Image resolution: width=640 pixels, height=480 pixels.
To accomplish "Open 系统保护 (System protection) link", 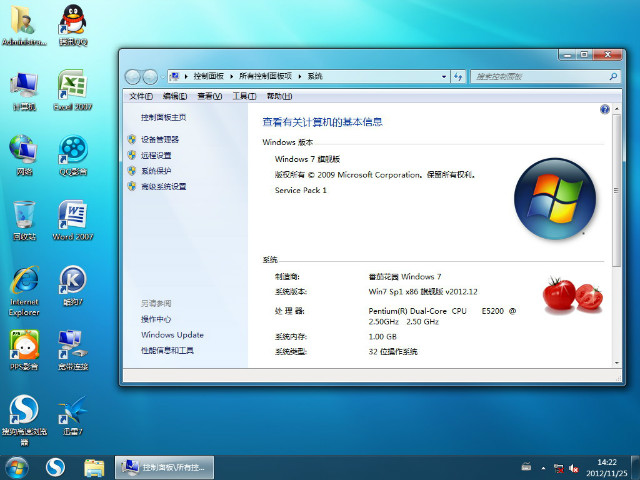I will (x=156, y=171).
